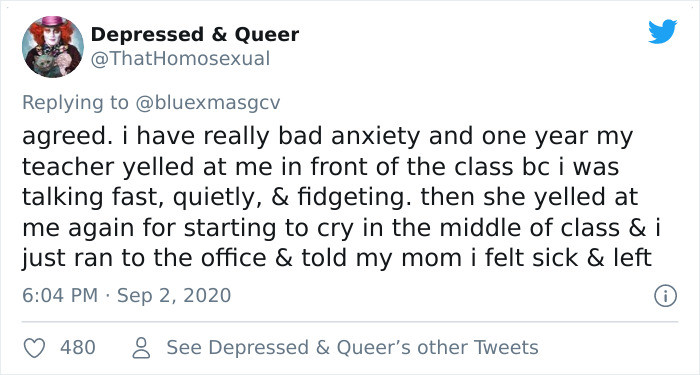Image resolution: width=700 pixels, height=375 pixels.
Task: Open the Mad Hatter profile avatar
Action: pyautogui.click(x=53, y=47)
